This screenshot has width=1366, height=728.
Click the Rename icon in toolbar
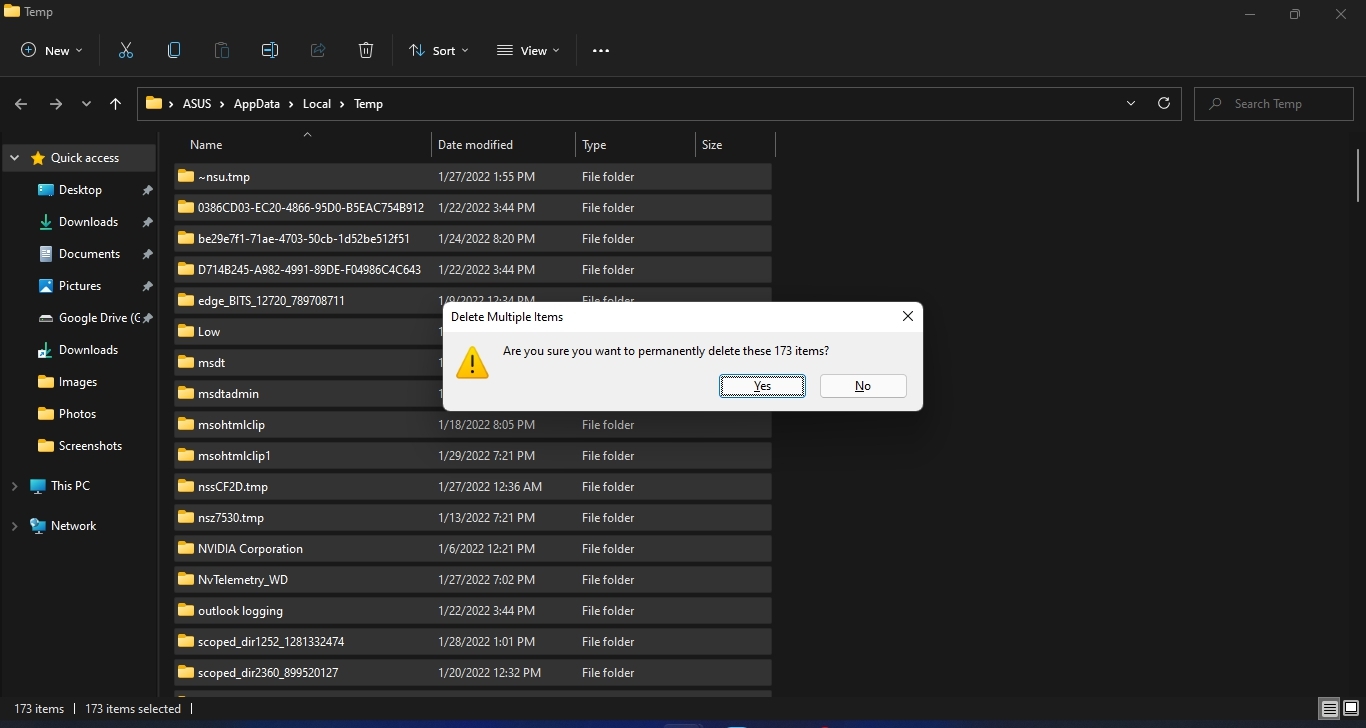[270, 50]
